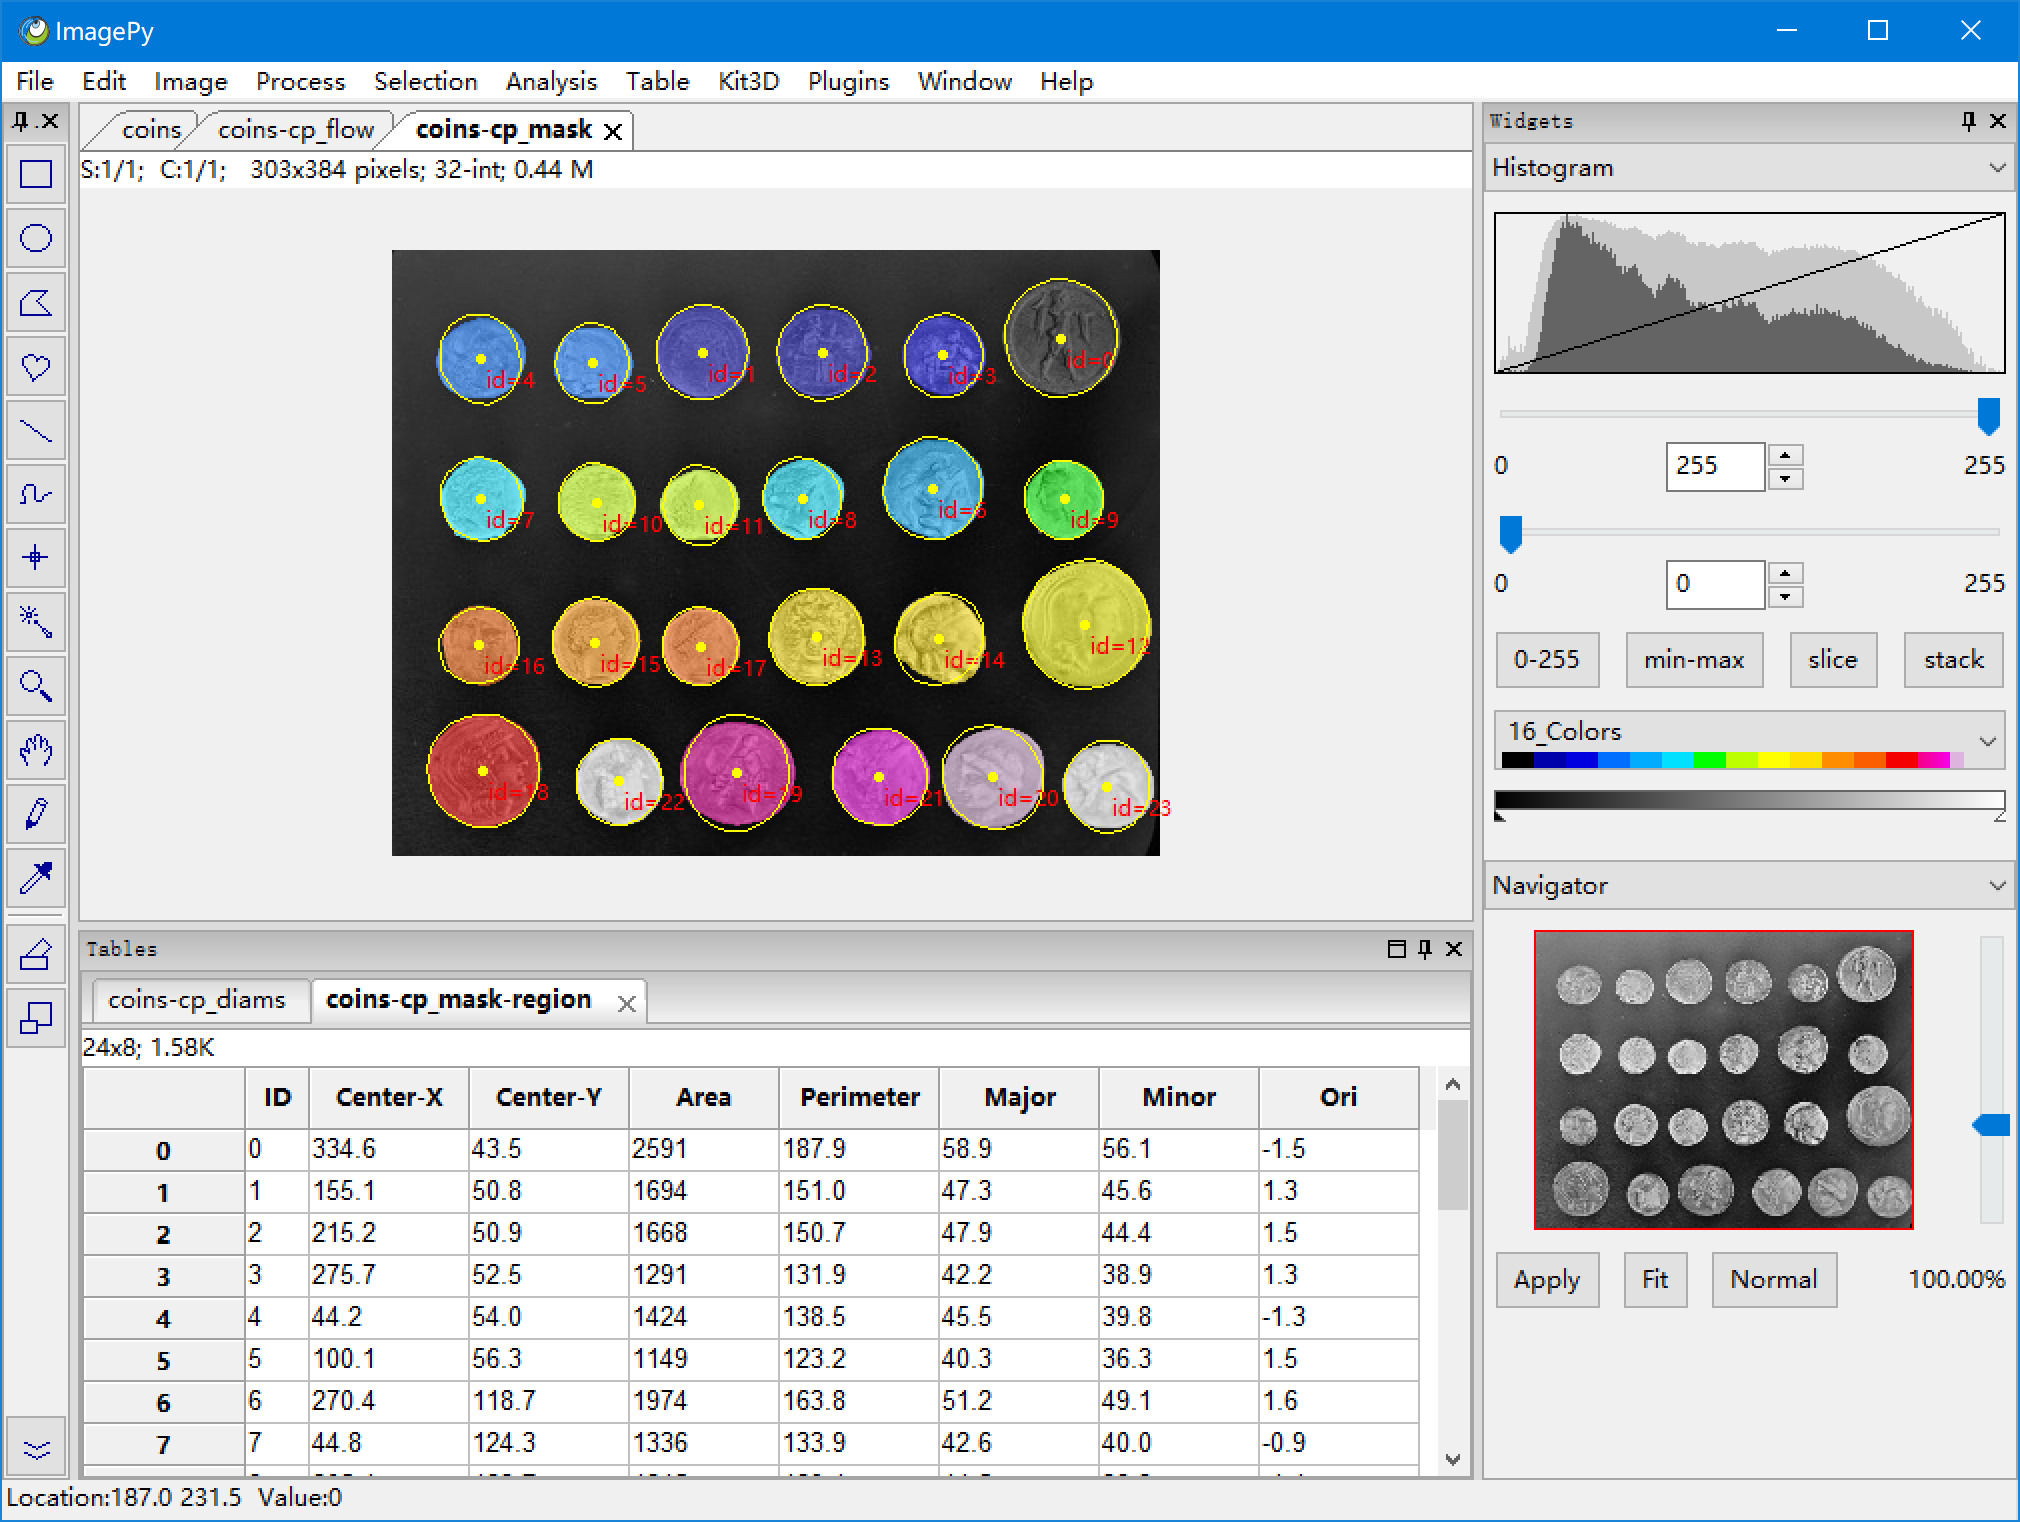Maximize the Tables panel
This screenshot has width=2020, height=1522.
coord(1397,949)
